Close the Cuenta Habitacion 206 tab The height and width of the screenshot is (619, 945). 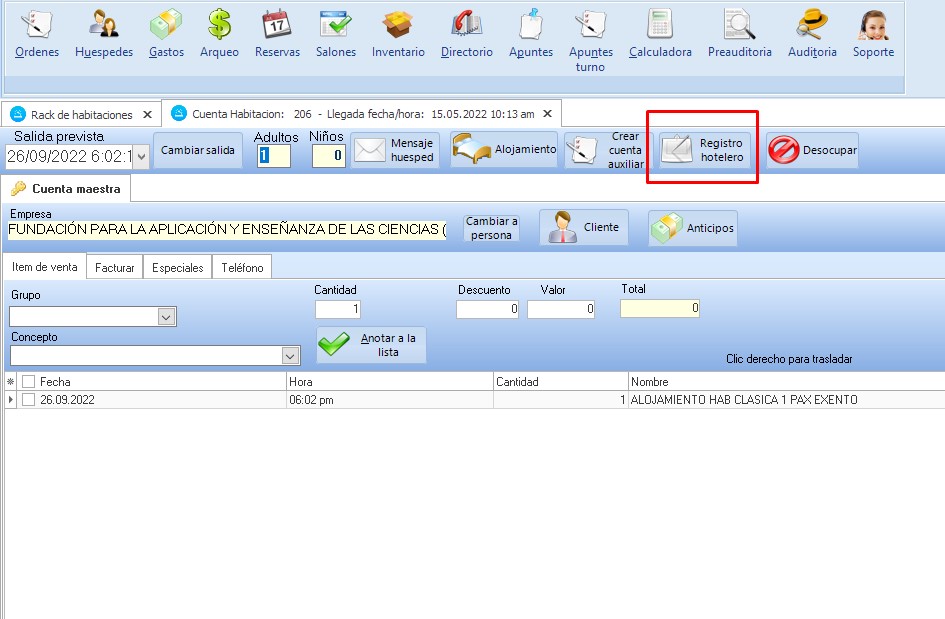[549, 114]
